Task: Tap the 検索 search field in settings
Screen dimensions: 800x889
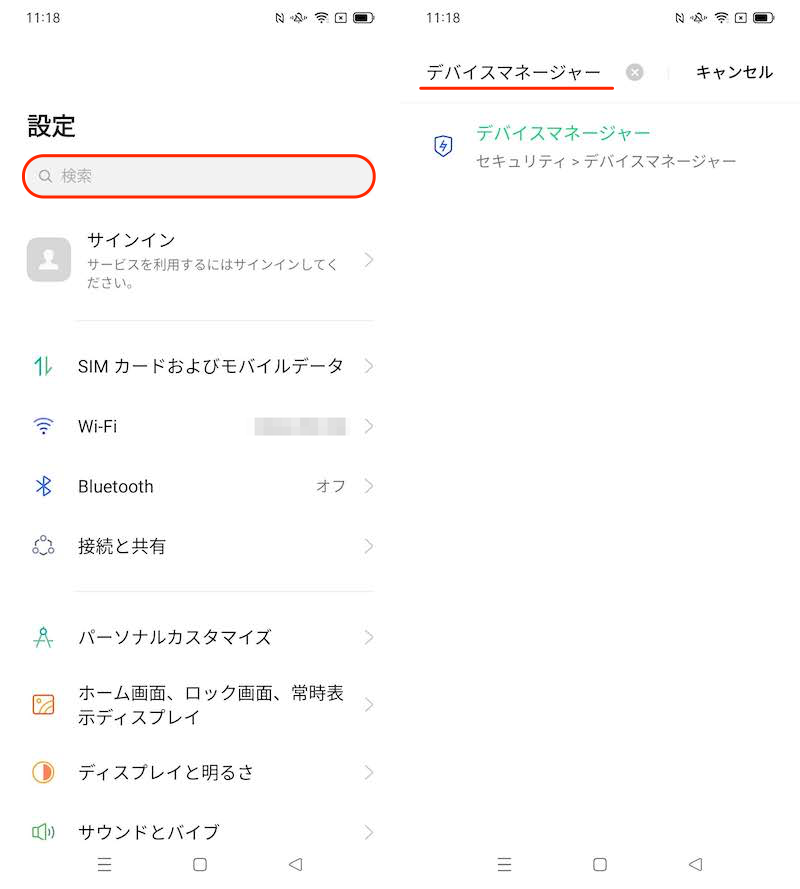Action: (x=200, y=176)
